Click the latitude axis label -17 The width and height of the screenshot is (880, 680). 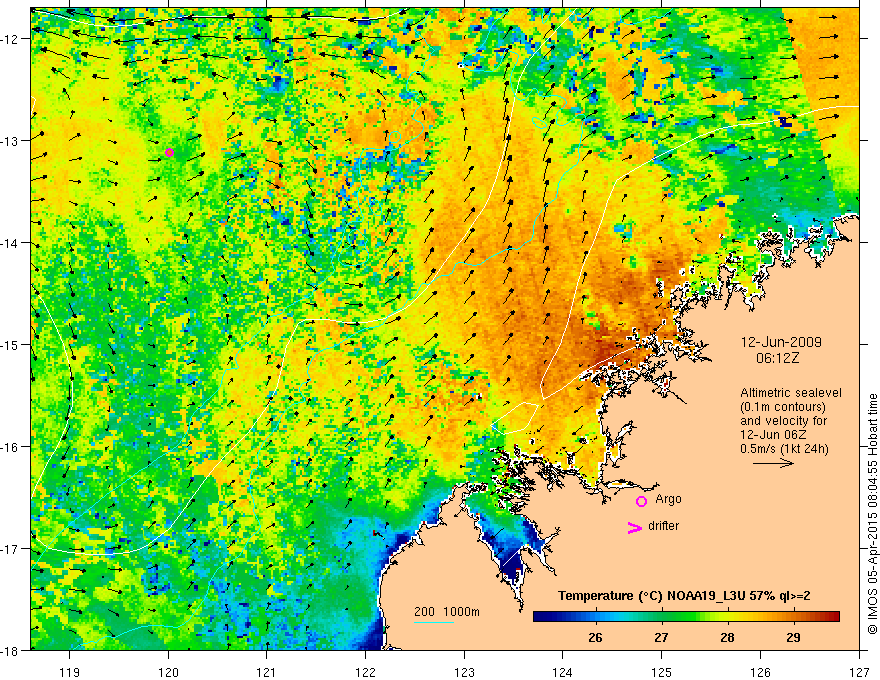point(11,548)
